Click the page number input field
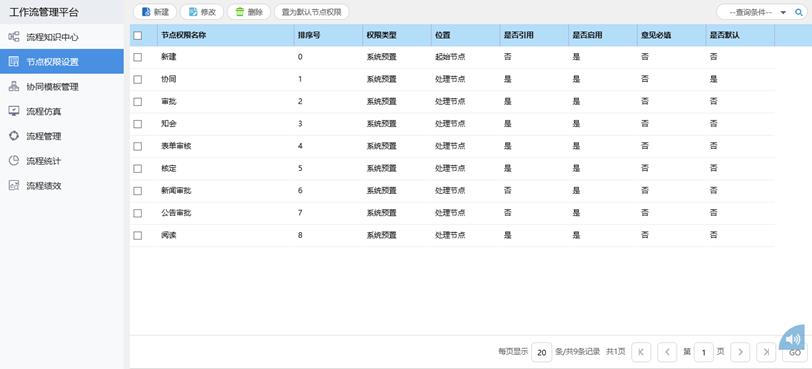Viewport: 812px width, 369px height. click(x=703, y=352)
